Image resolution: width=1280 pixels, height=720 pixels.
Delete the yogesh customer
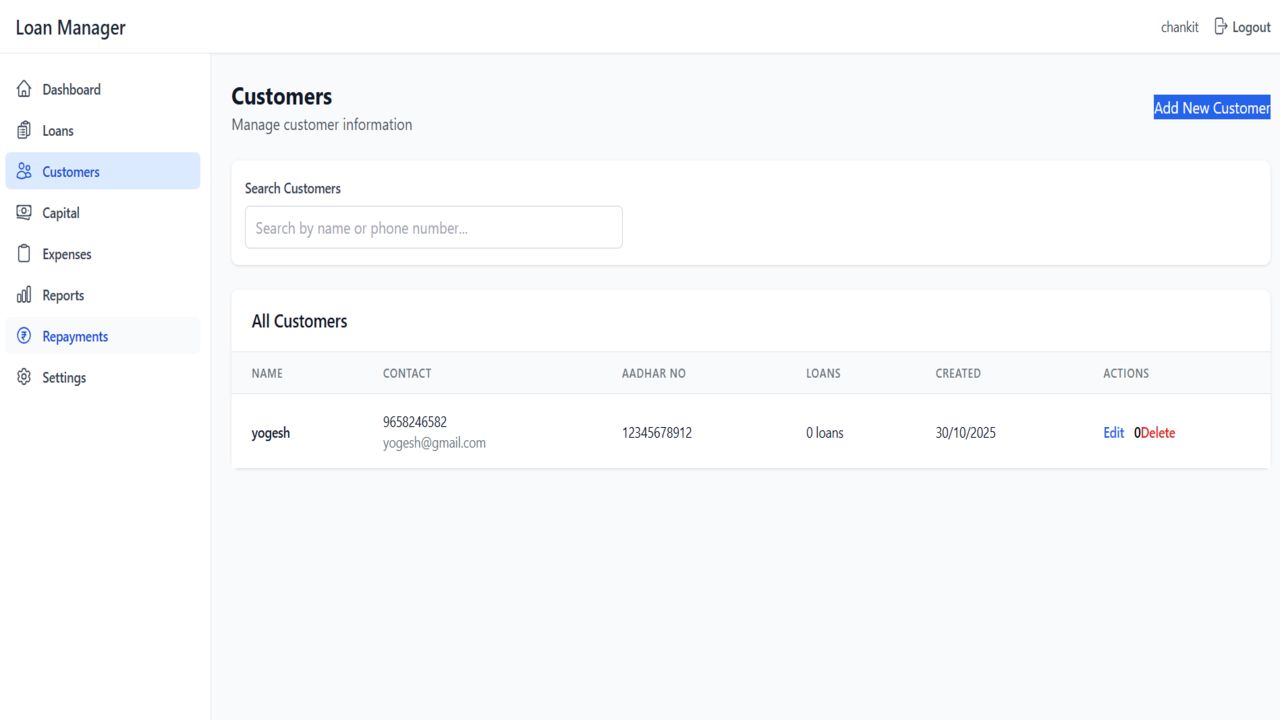tap(1158, 433)
